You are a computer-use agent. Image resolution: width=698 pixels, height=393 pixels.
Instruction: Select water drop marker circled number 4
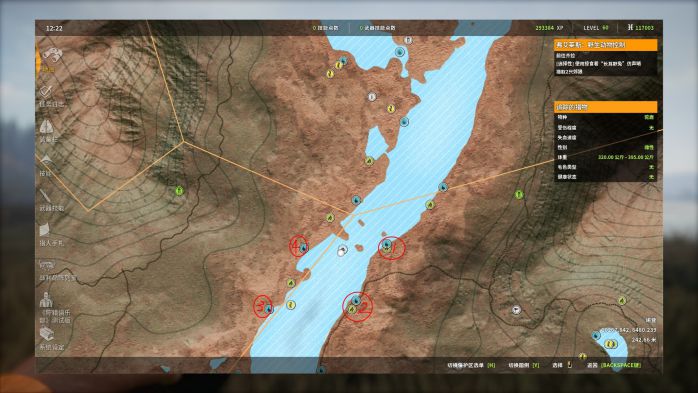304,248
